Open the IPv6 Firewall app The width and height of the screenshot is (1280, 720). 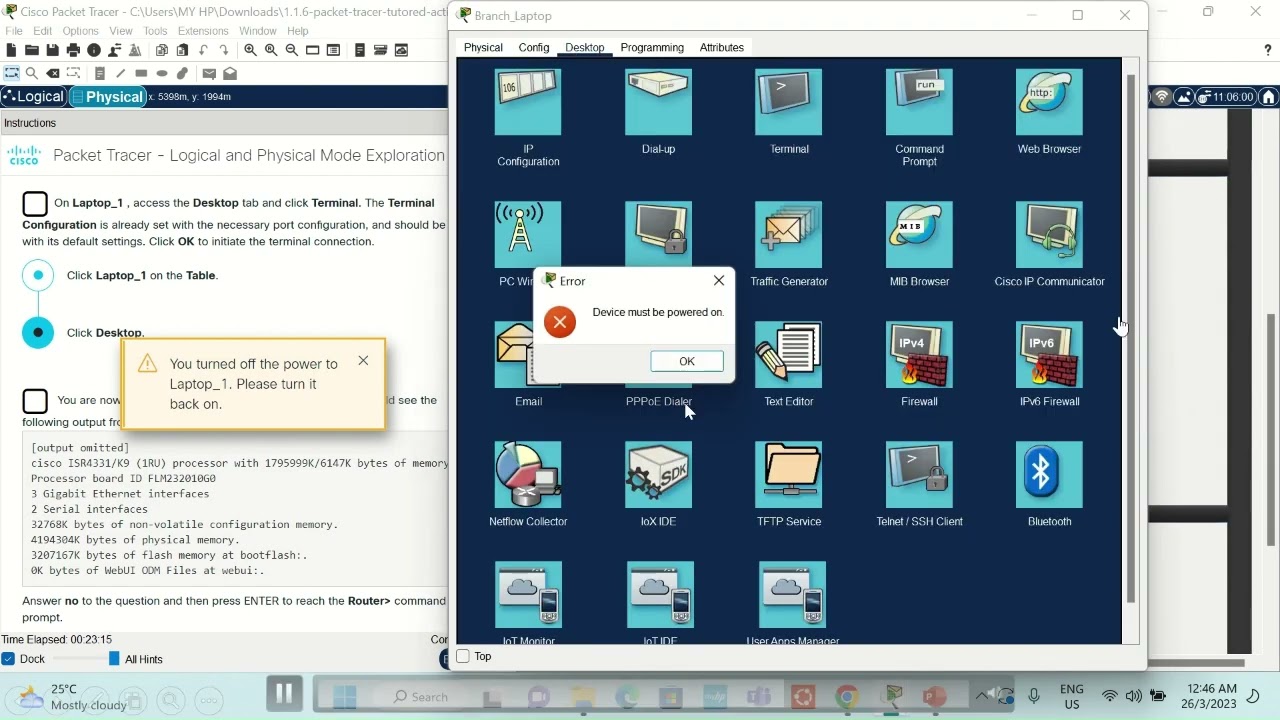click(x=1049, y=355)
